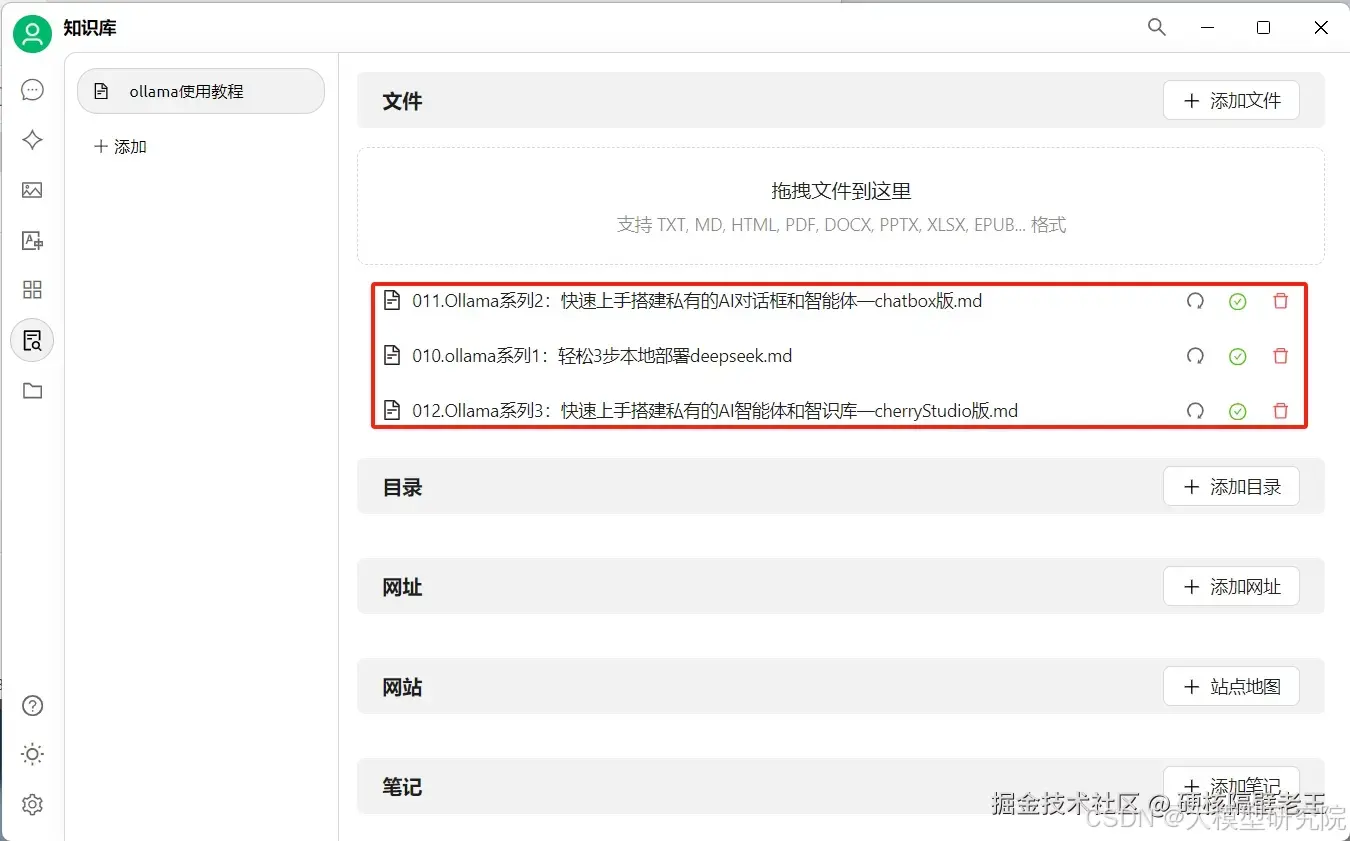Open the chat assistant sidebar icon
The image size is (1350, 841).
tap(32, 90)
